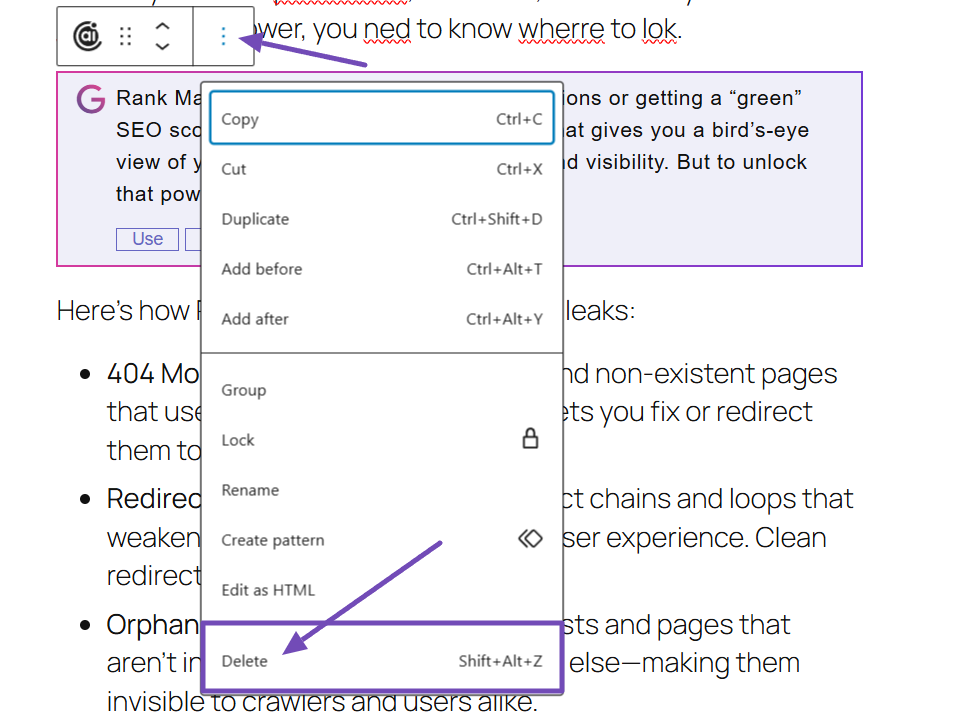Move block up with the up chevron
The width and height of the screenshot is (968, 720).
(162, 26)
